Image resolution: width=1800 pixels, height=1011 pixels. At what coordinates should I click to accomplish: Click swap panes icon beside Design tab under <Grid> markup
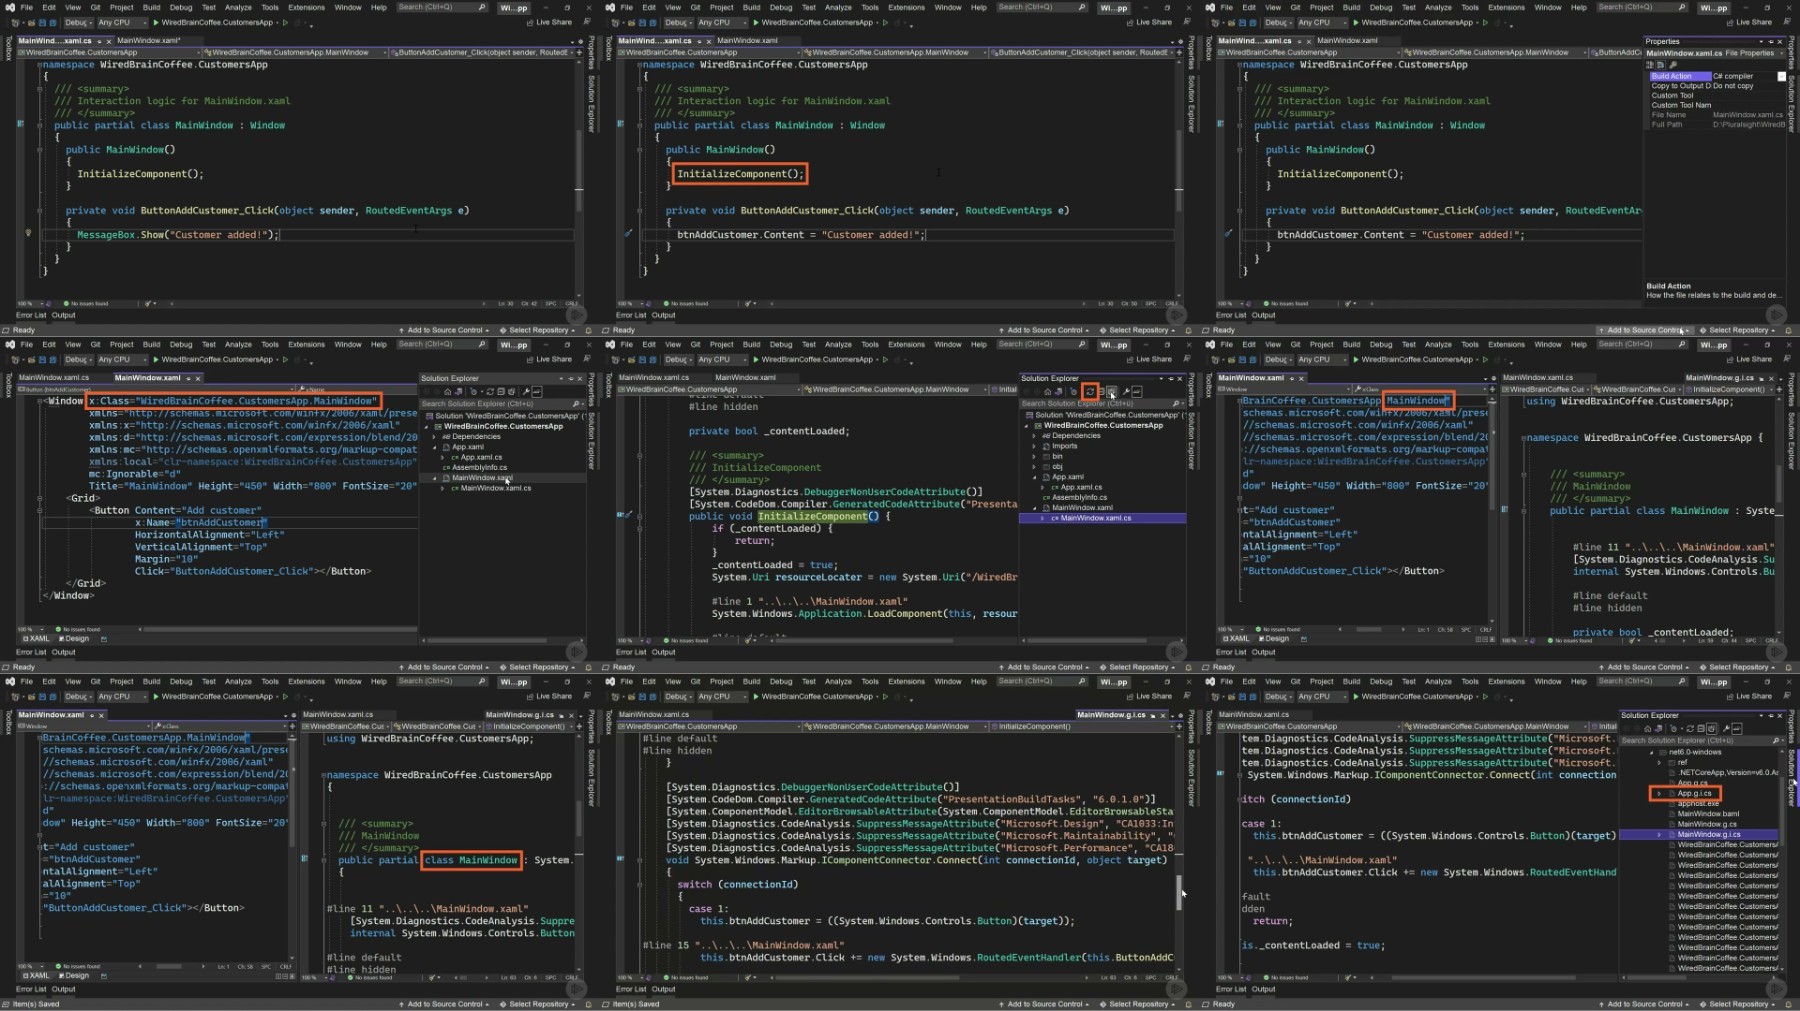pyautogui.click(x=104, y=638)
